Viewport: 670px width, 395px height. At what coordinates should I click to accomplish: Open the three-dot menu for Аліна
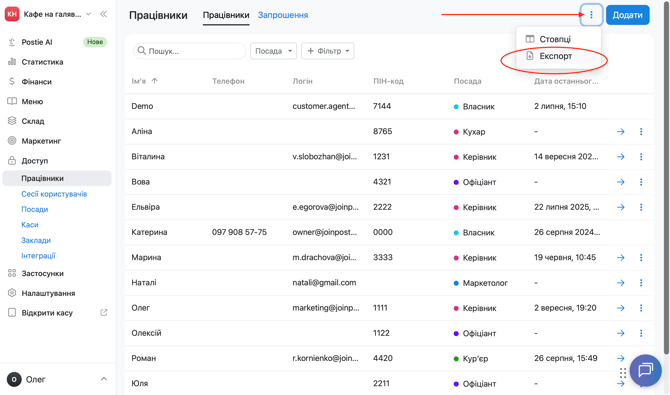pyautogui.click(x=641, y=132)
